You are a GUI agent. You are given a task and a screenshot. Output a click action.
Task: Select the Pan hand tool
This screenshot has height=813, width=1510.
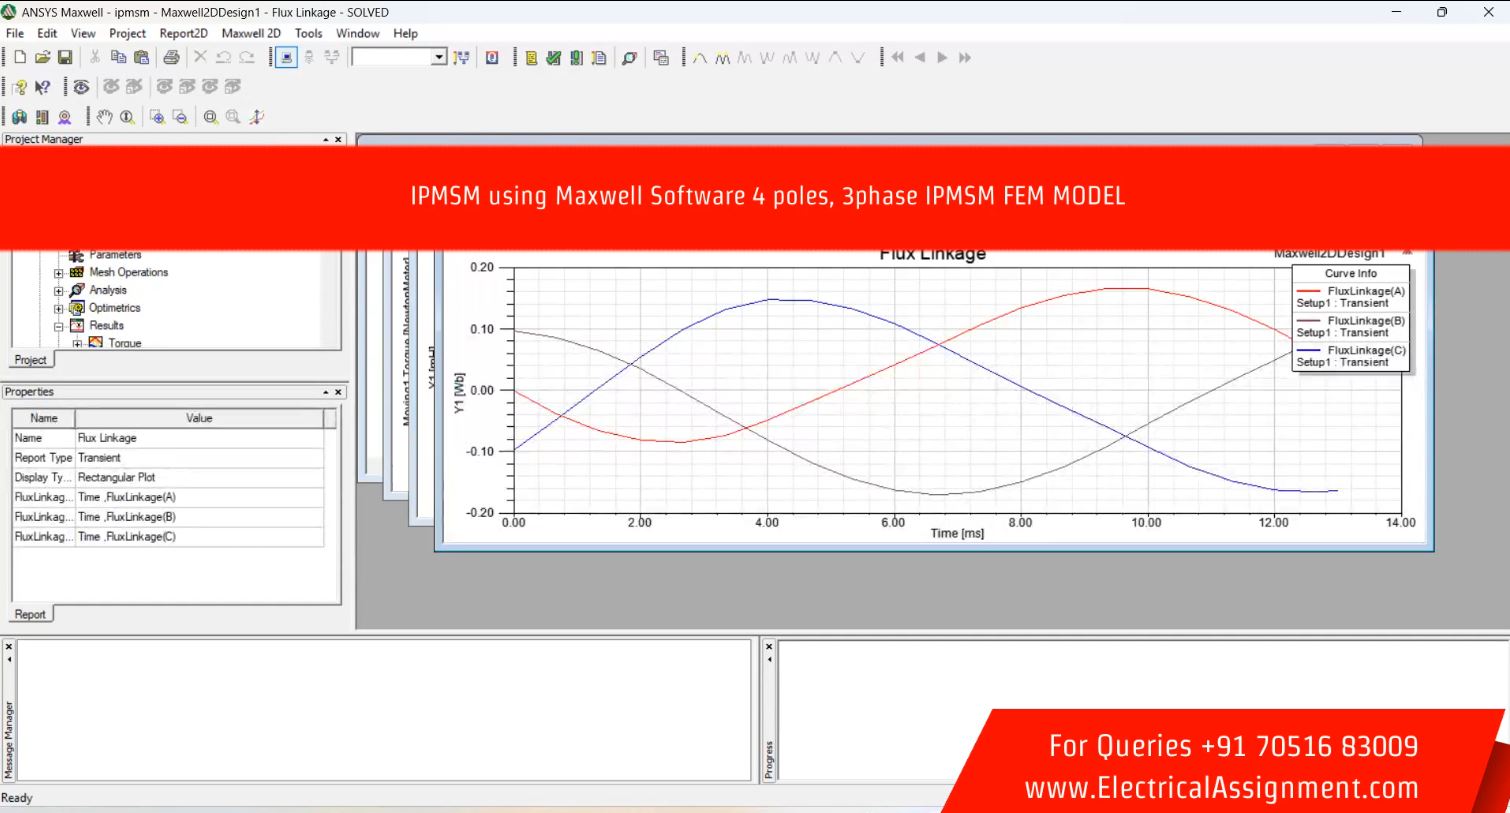pyautogui.click(x=104, y=117)
